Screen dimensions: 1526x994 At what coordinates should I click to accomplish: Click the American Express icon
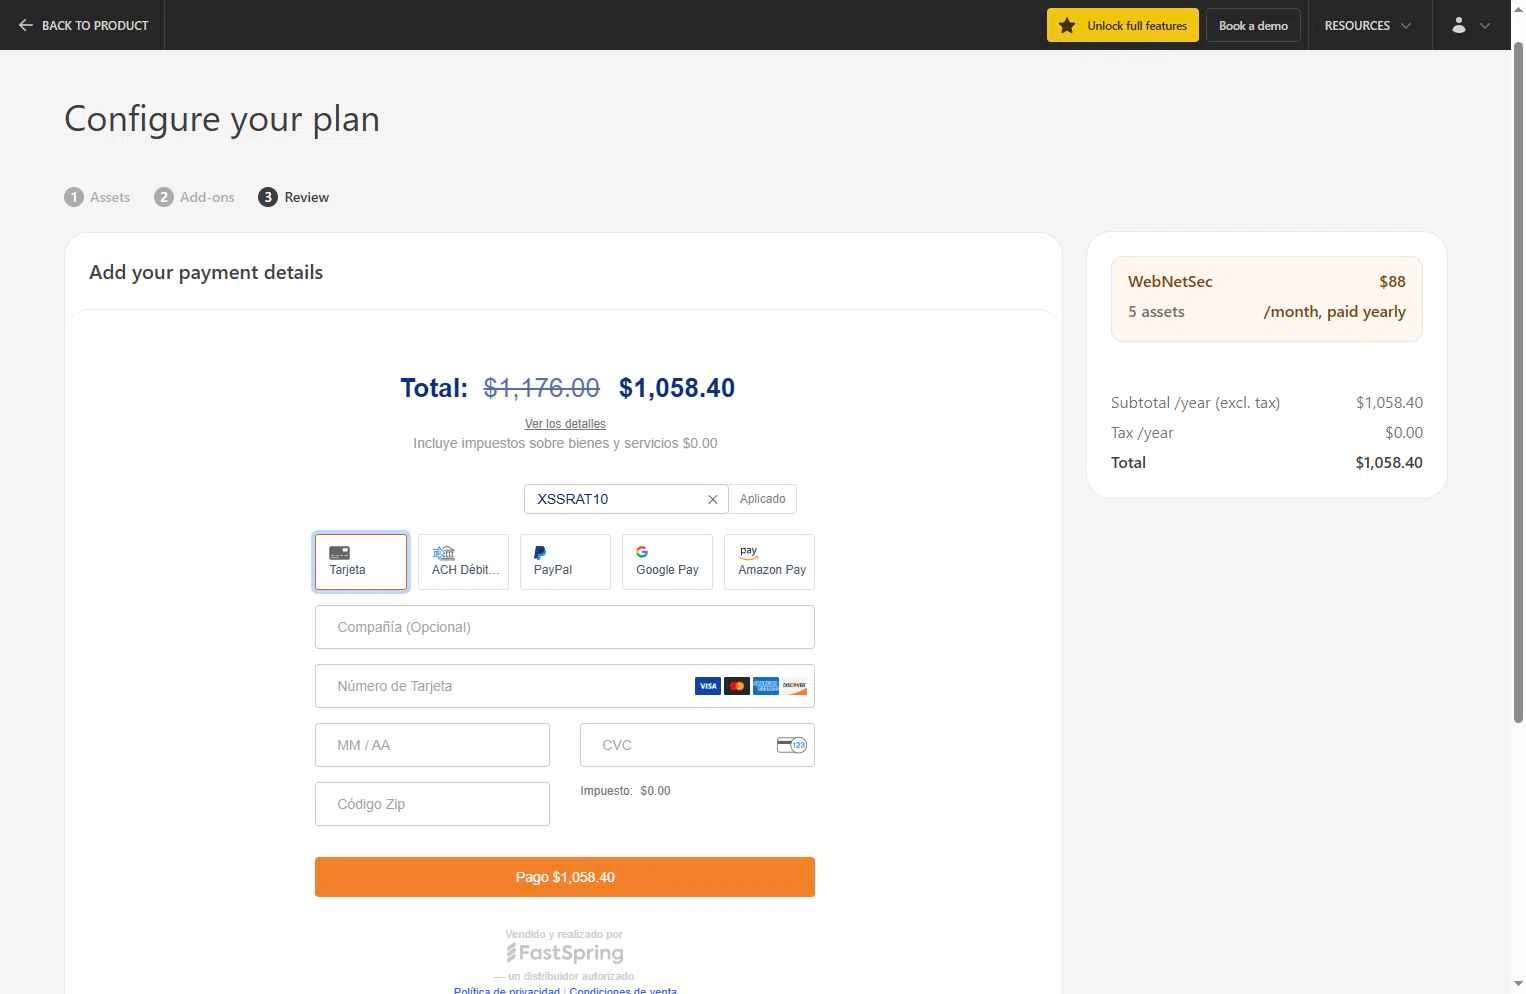766,686
